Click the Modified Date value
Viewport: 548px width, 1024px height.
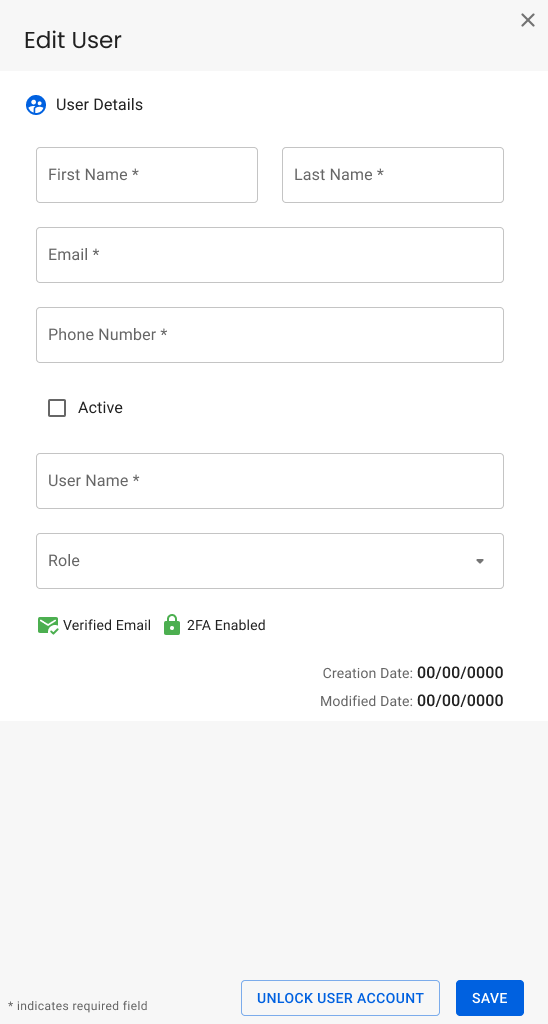coord(460,701)
